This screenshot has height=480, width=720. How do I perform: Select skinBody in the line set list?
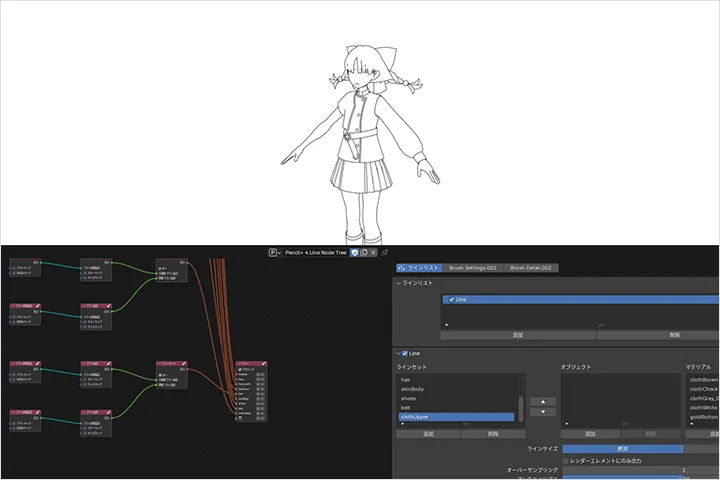[457, 389]
